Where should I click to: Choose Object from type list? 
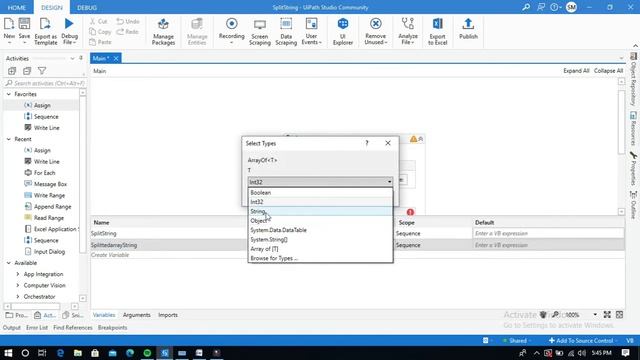tap(320, 220)
